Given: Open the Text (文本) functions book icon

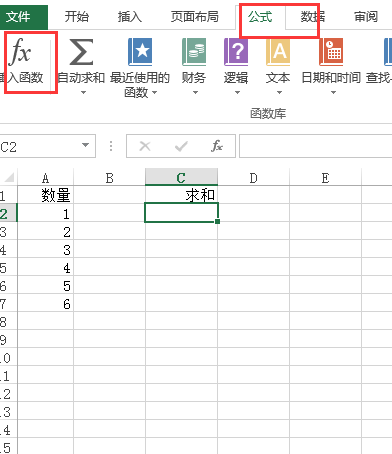Looking at the screenshot, I should click(278, 52).
